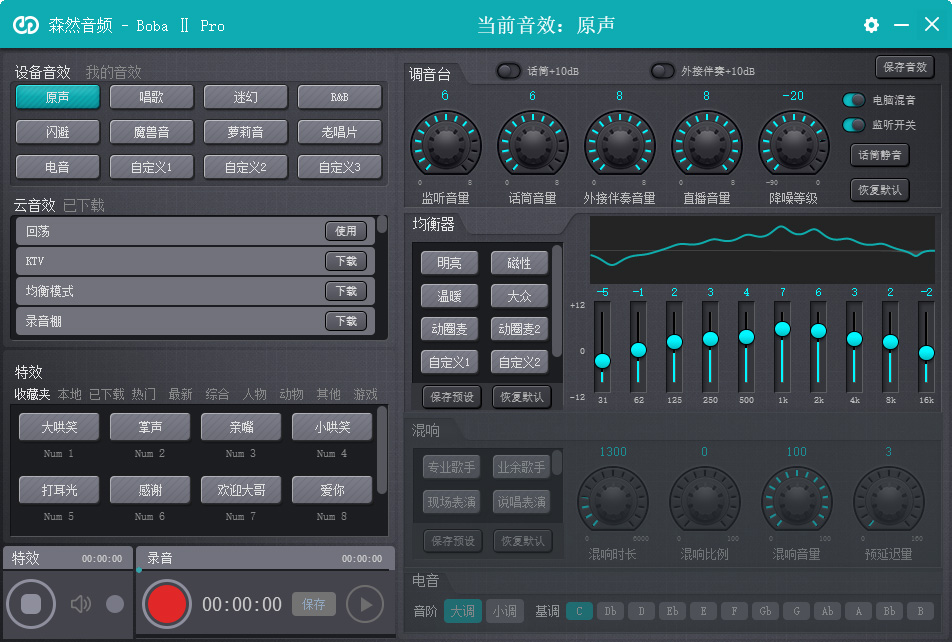Toggle the 外接伴奏+10dB switch

click(662, 71)
